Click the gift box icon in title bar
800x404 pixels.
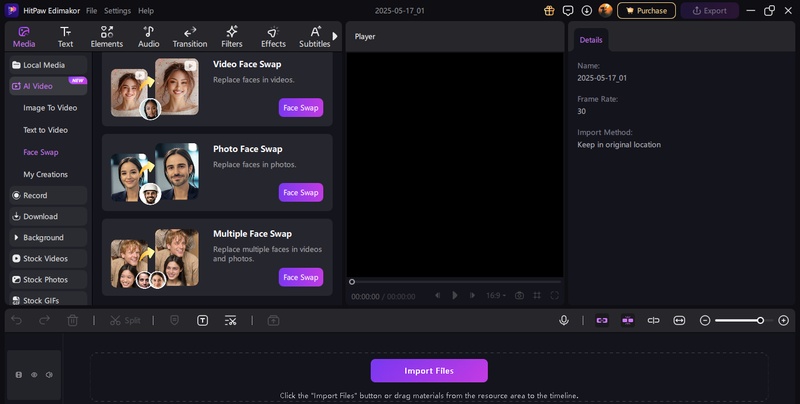click(x=549, y=10)
